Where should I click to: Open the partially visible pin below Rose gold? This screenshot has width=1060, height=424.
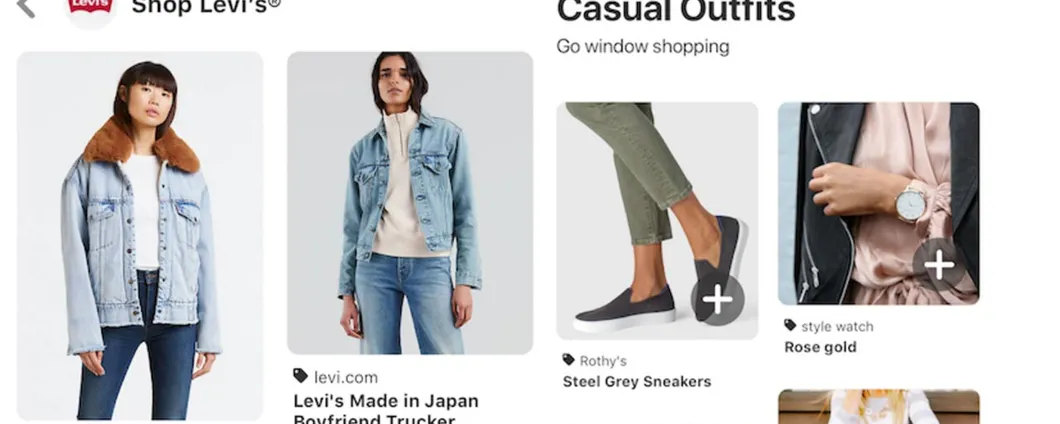pos(879,406)
